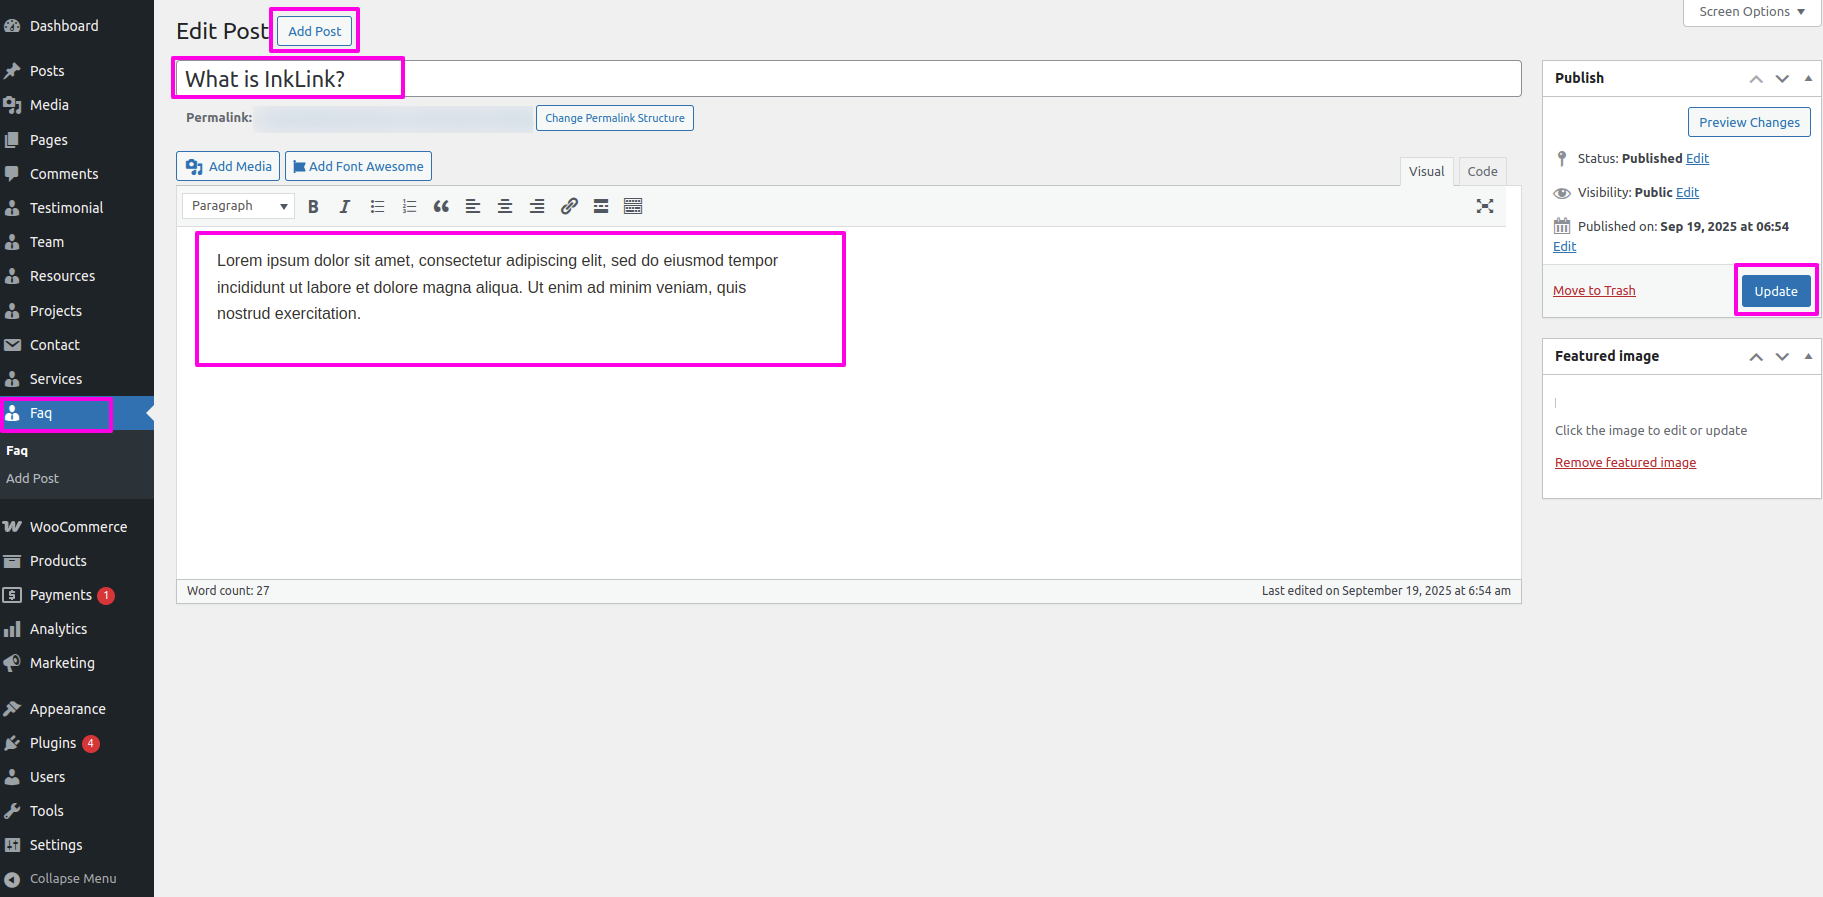Toggle bold formatting in editor toolbar
The image size is (1823, 897).
[x=313, y=206]
